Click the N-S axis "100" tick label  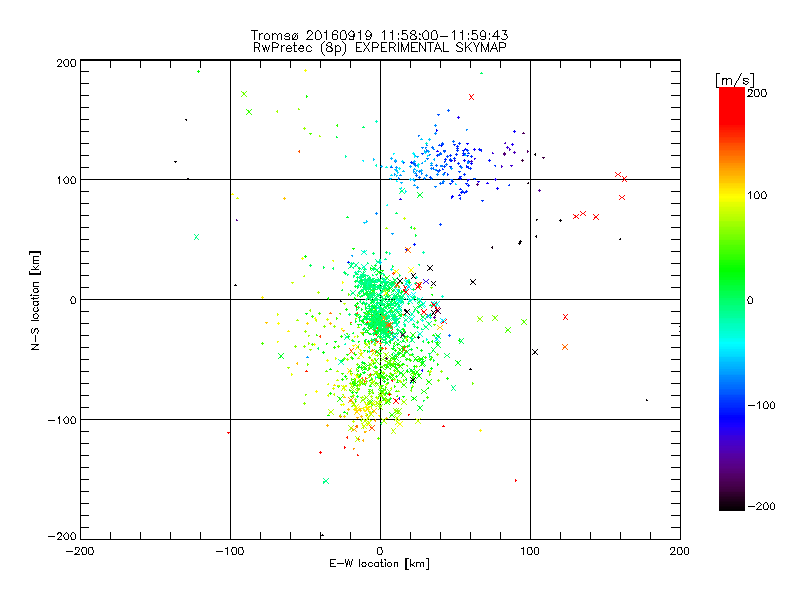(x=66, y=180)
